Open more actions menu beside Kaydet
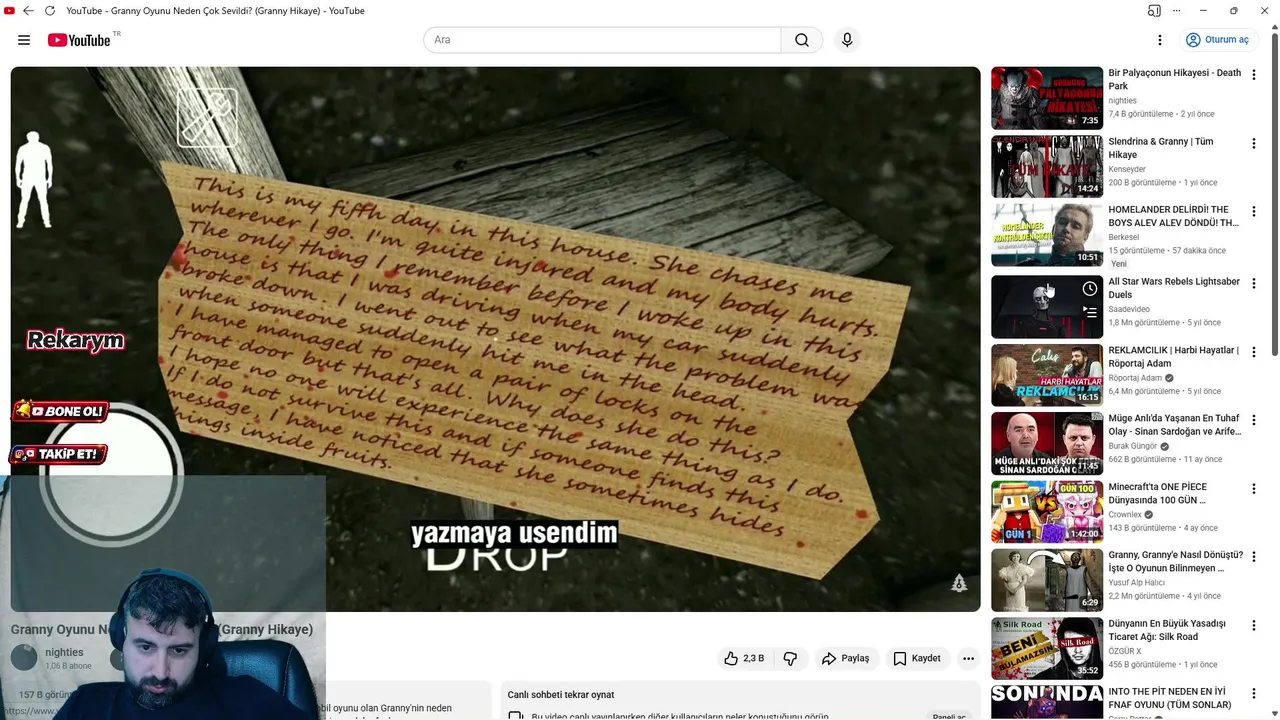This screenshot has height=720, width=1280. [x=968, y=658]
